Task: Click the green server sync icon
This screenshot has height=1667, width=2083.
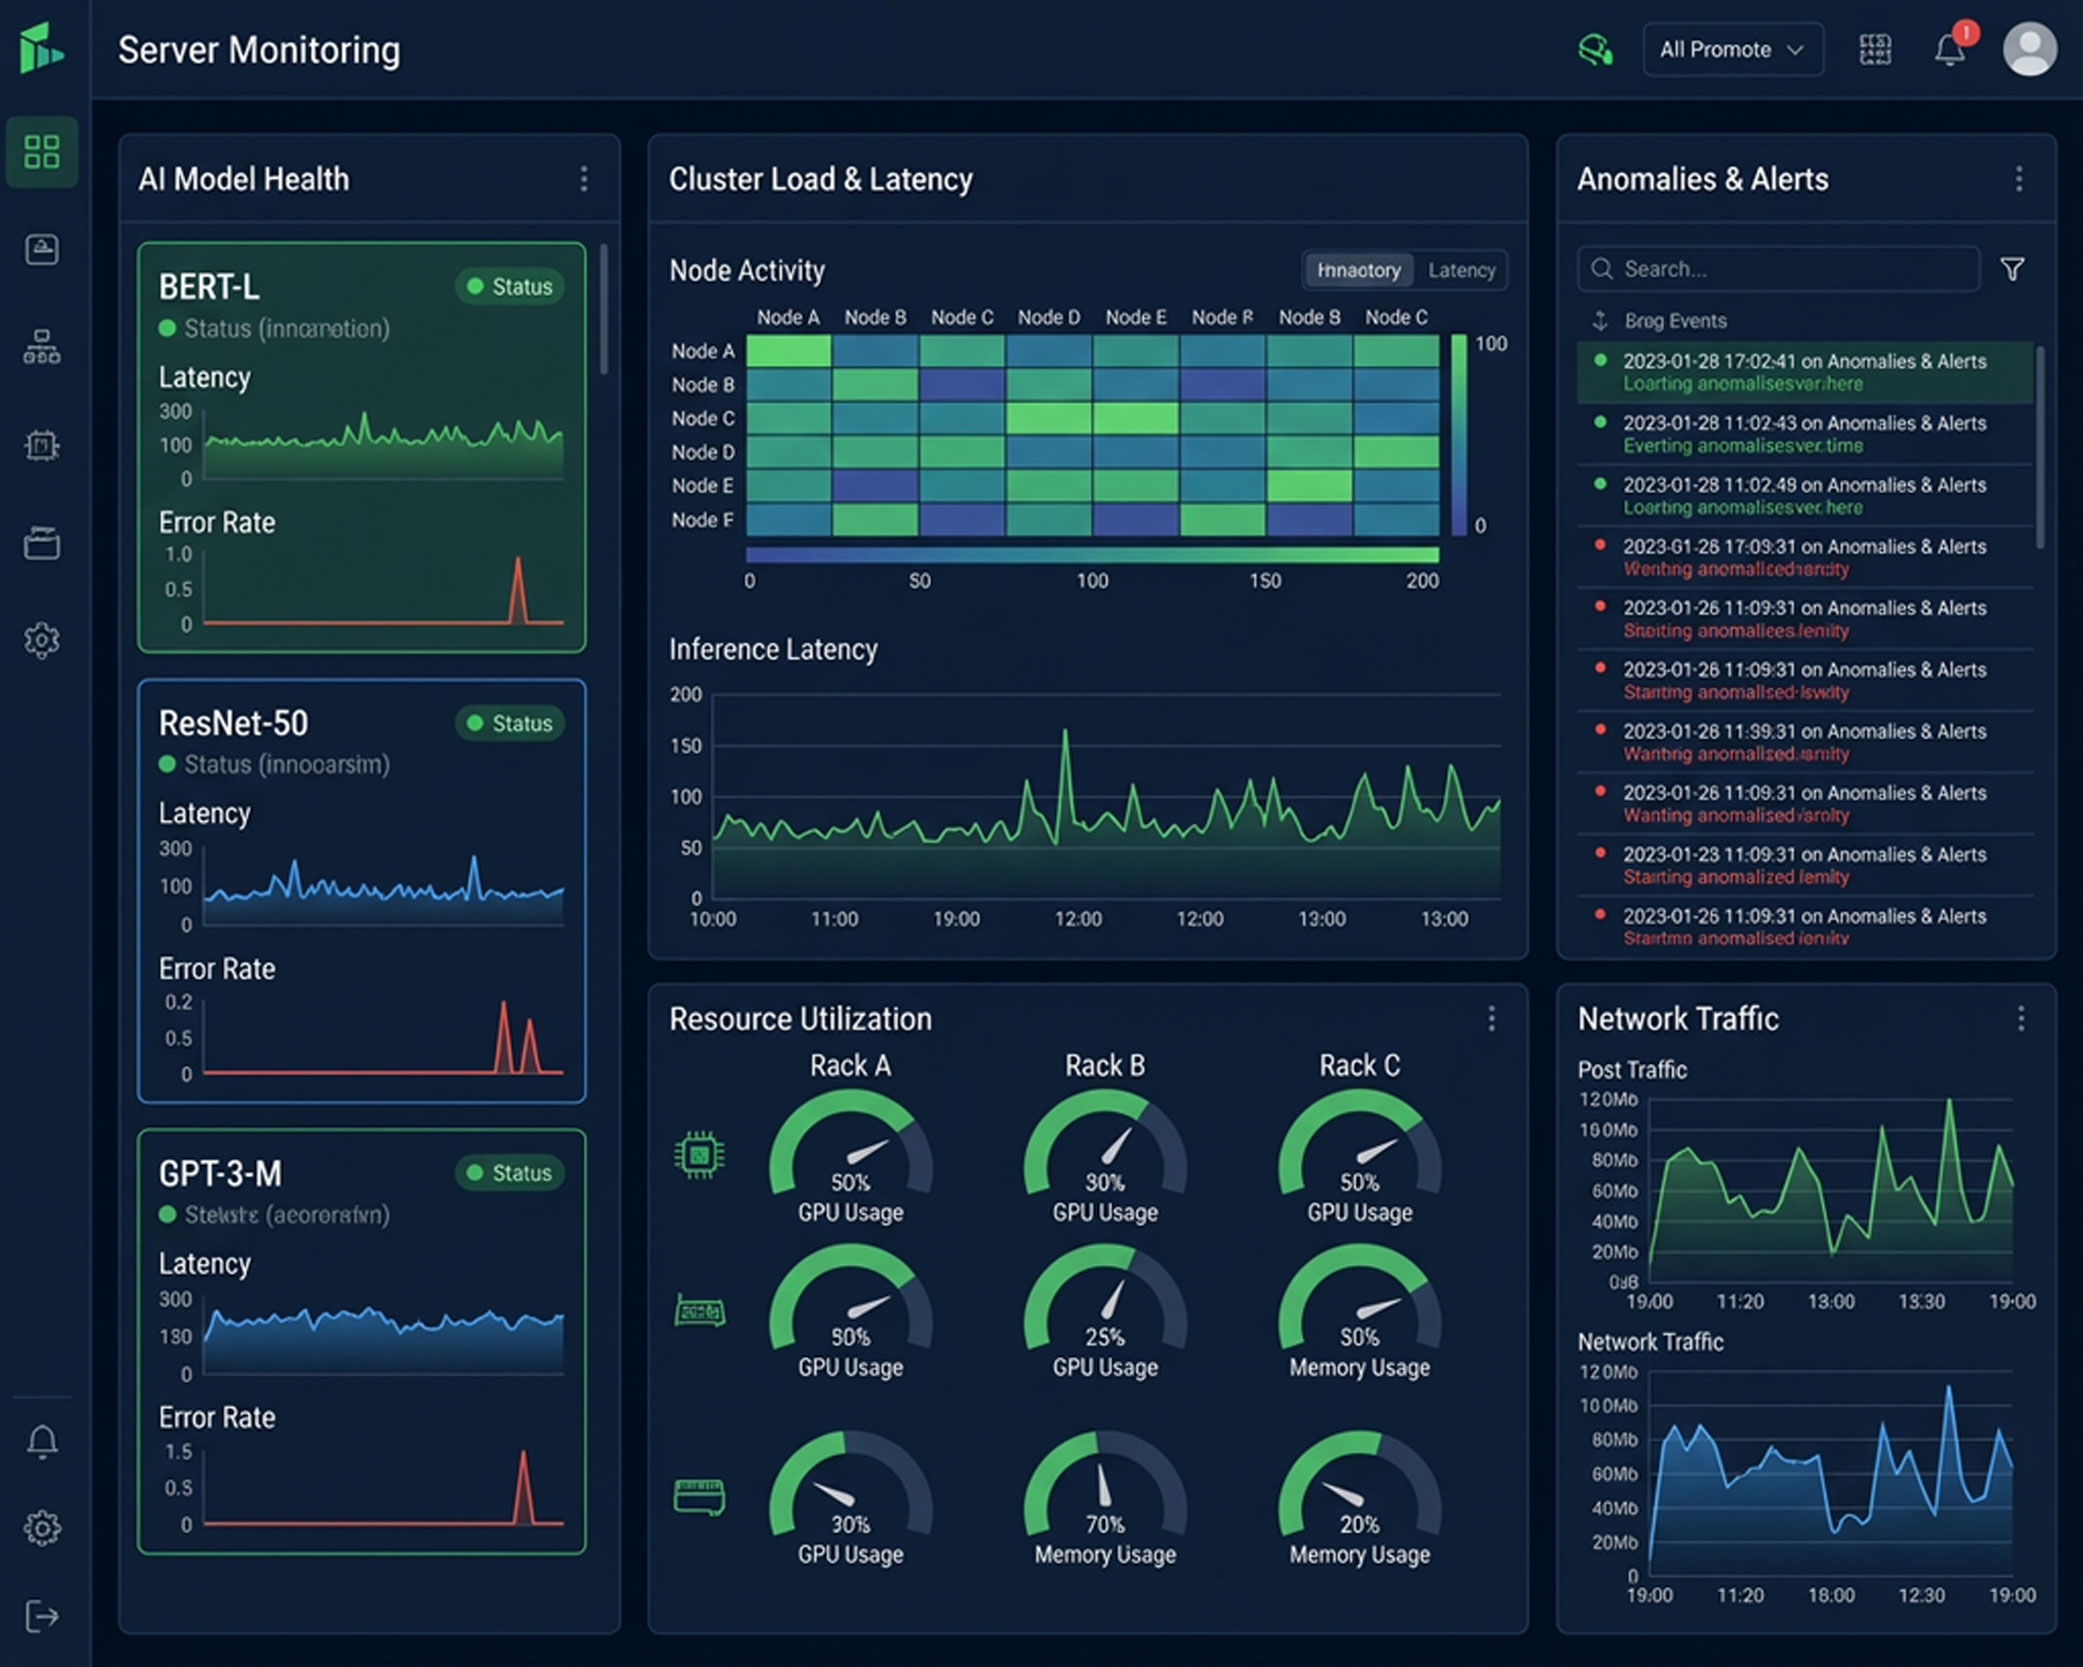Action: [1595, 49]
